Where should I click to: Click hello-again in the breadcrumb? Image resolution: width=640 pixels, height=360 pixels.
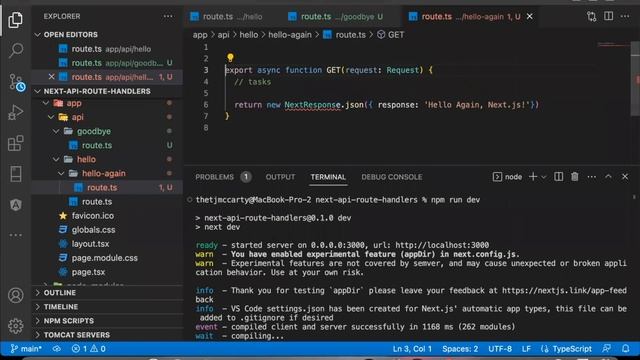(x=289, y=35)
